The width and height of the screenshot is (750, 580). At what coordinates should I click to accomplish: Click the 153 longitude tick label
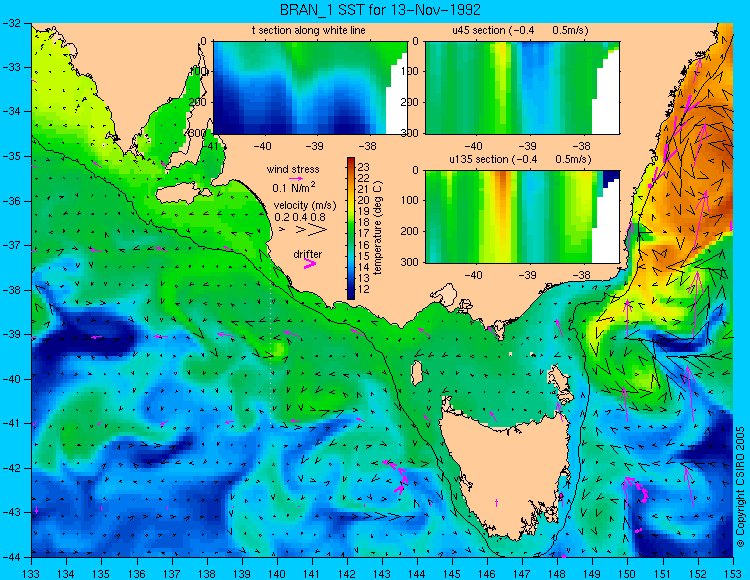[x=733, y=572]
